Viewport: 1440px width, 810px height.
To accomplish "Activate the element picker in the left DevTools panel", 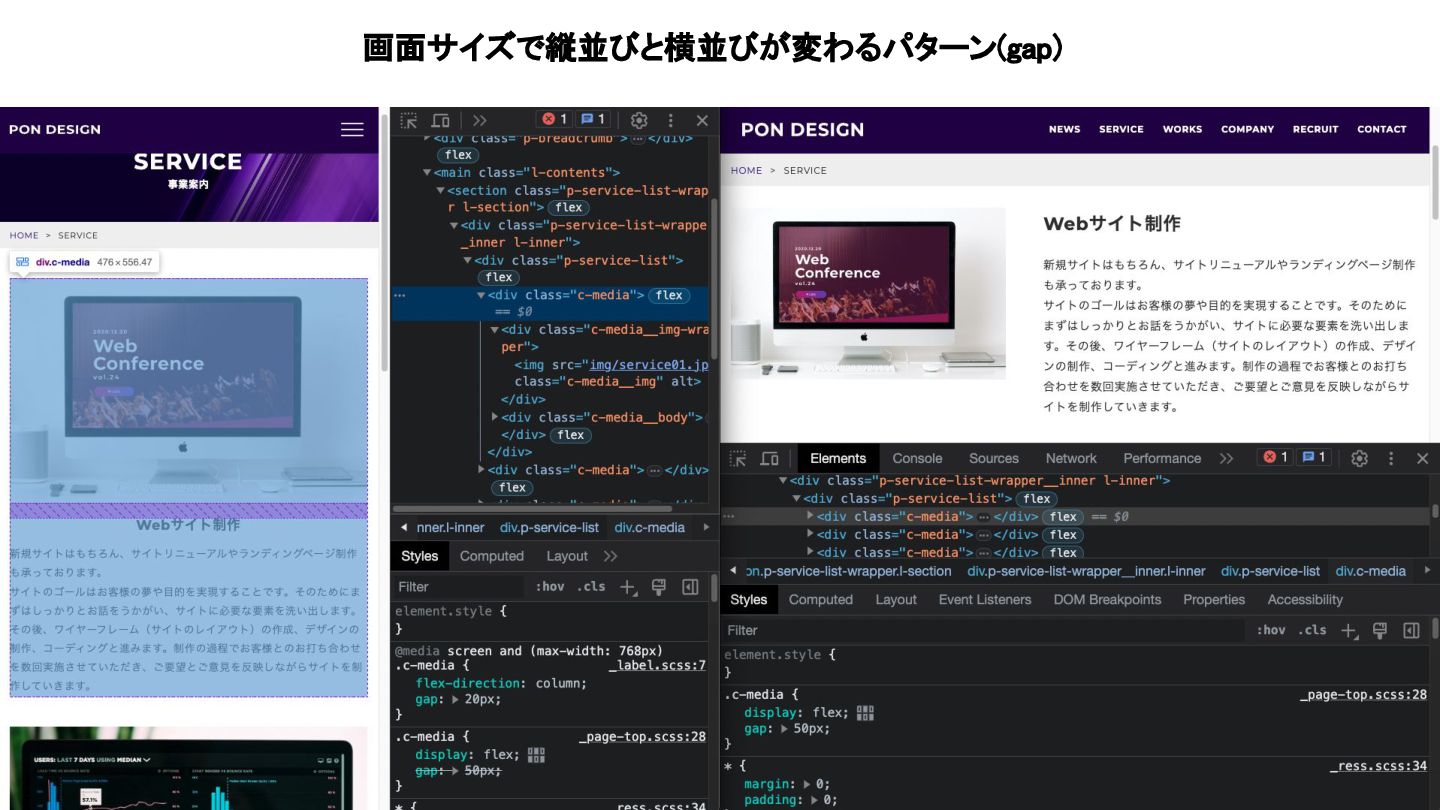I will [409, 120].
